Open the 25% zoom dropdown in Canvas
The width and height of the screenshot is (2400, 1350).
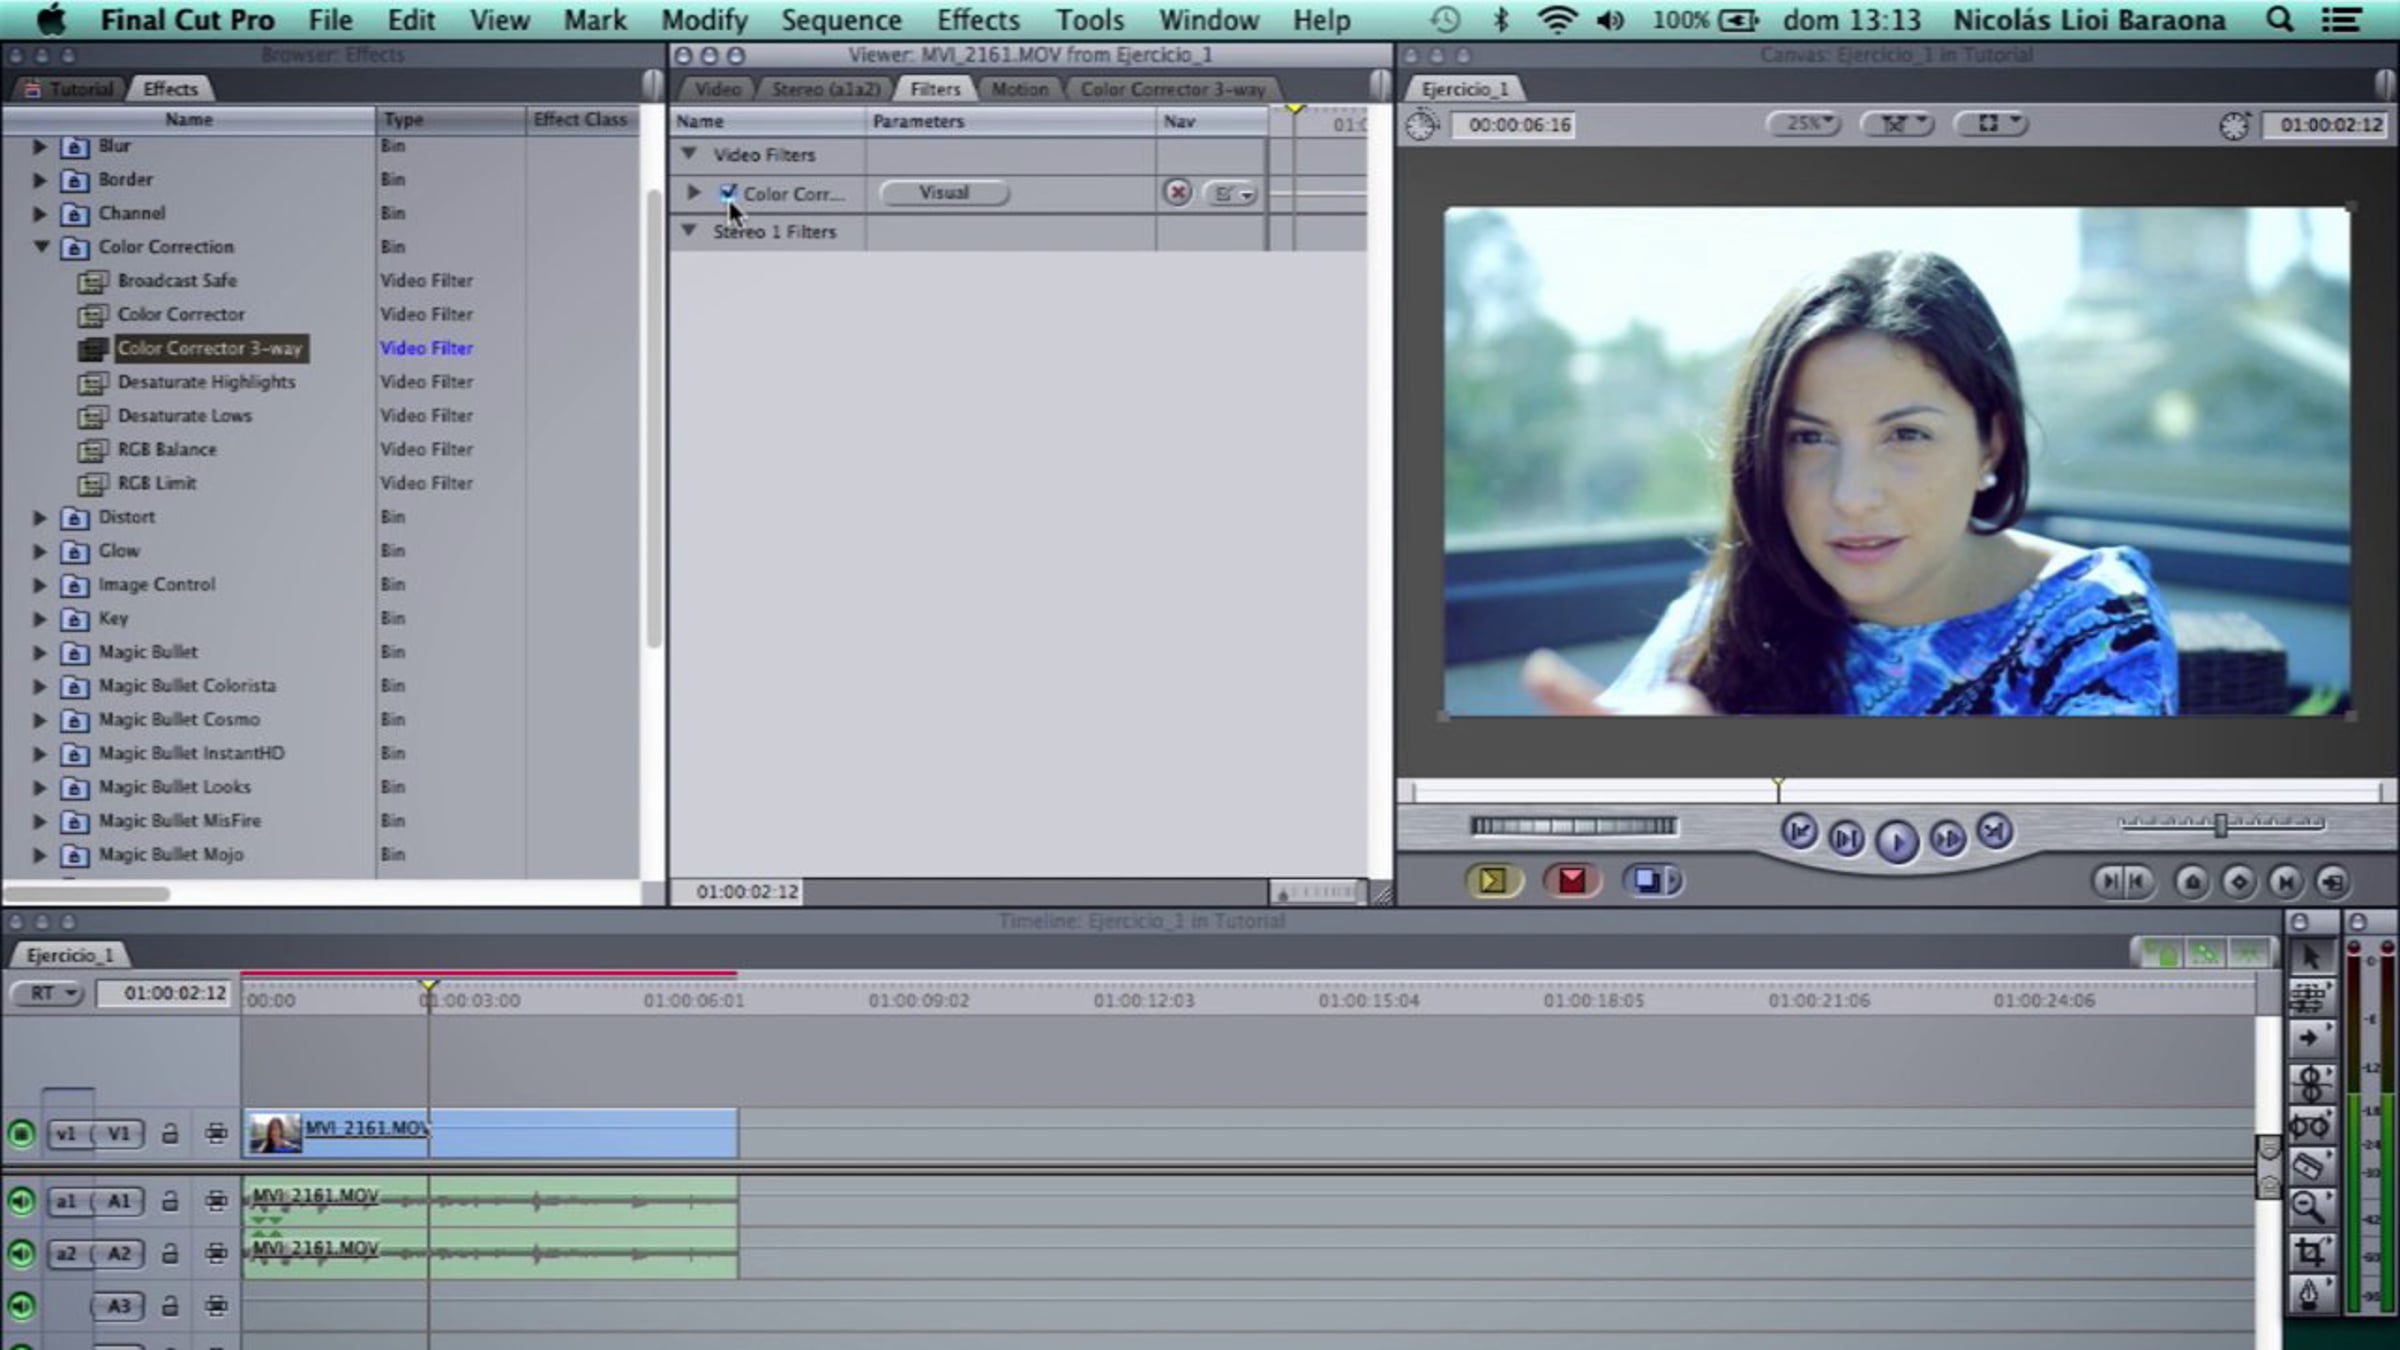coord(1804,124)
